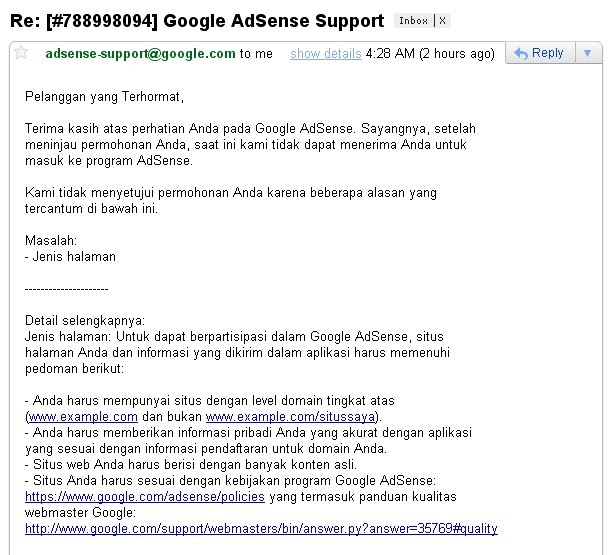Click the timestamp 4:28 AM (2 hours ago)
The height and width of the screenshot is (555, 611).
(430, 53)
